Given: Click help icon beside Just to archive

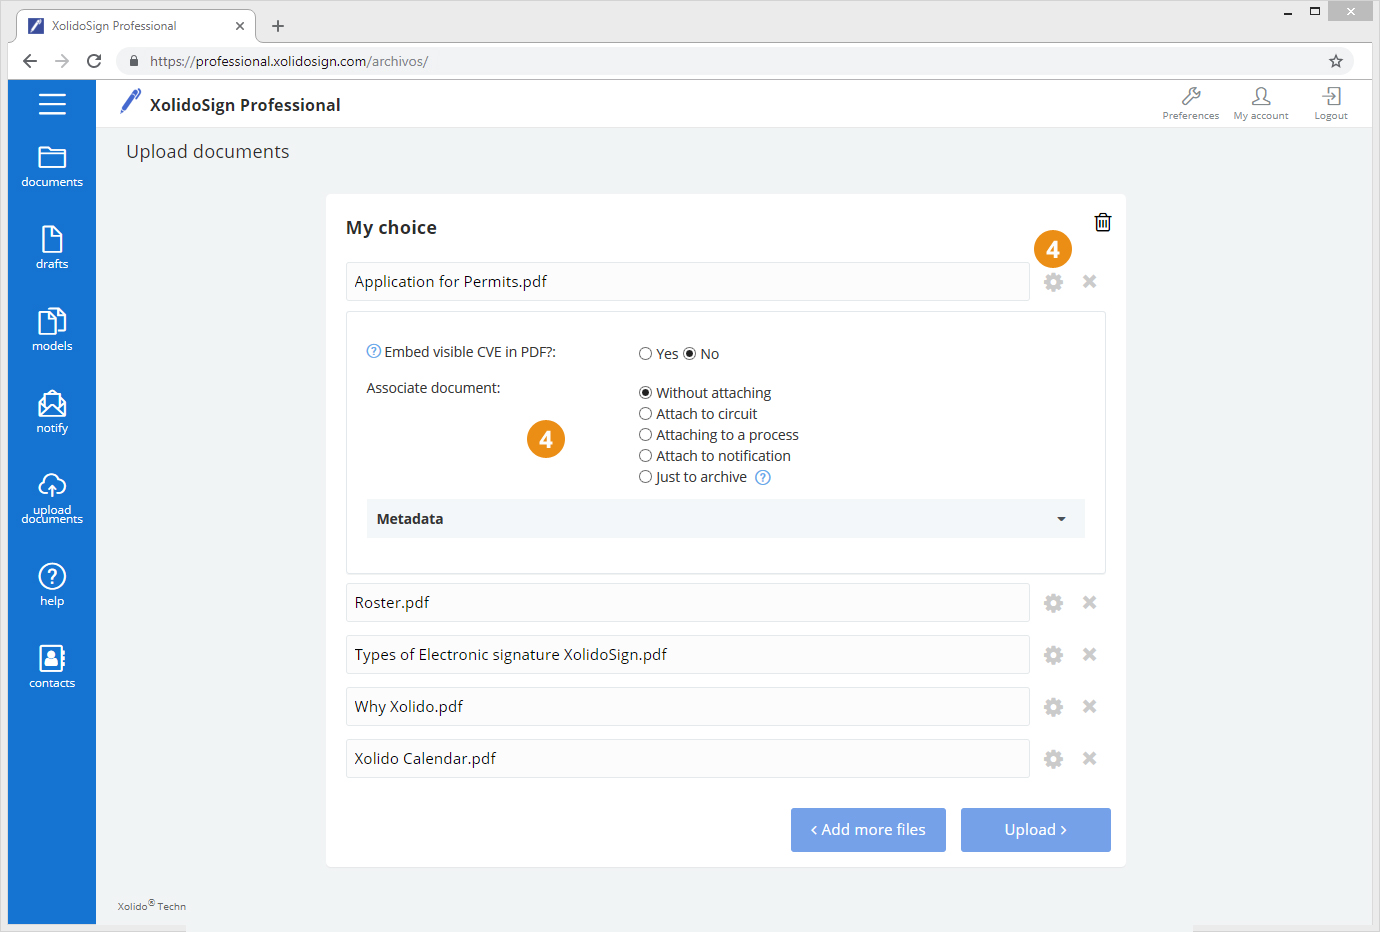Looking at the screenshot, I should [763, 477].
